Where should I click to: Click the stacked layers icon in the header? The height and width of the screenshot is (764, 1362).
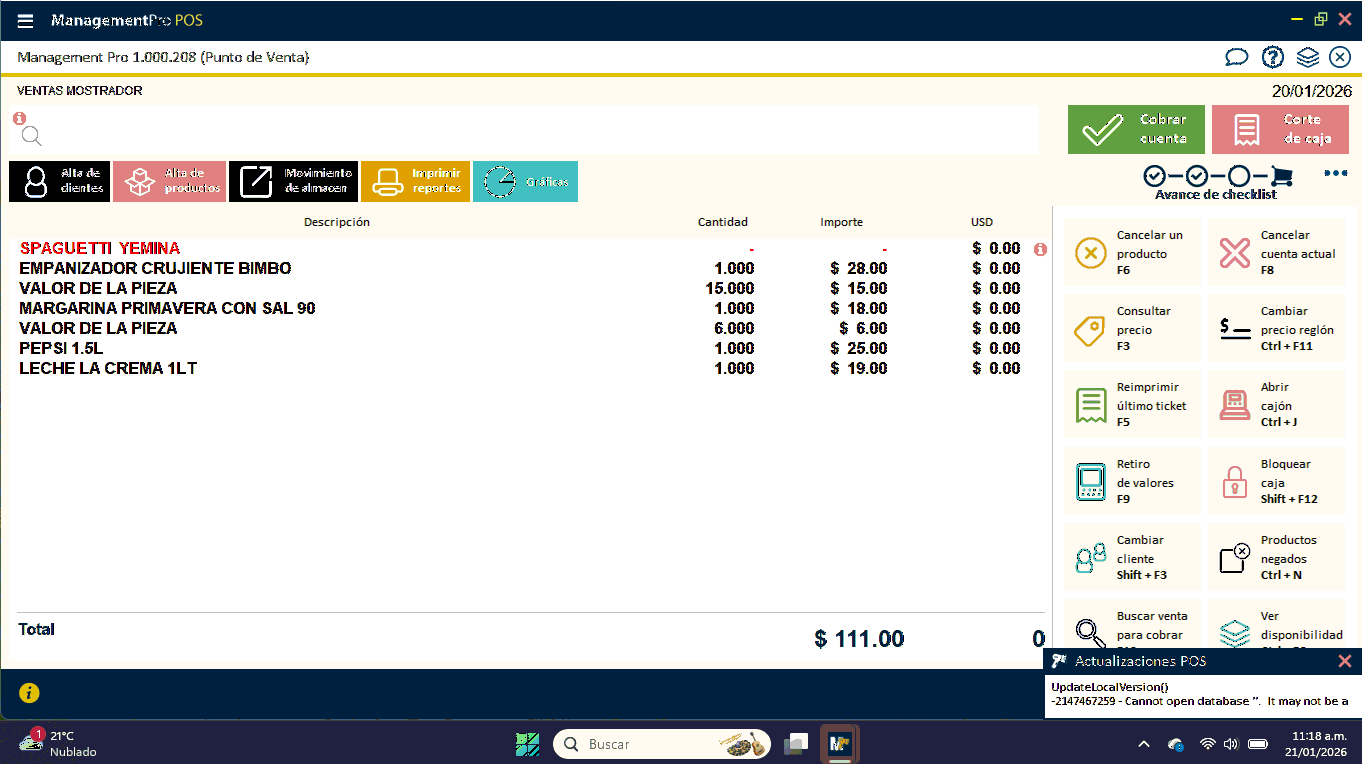1307,57
